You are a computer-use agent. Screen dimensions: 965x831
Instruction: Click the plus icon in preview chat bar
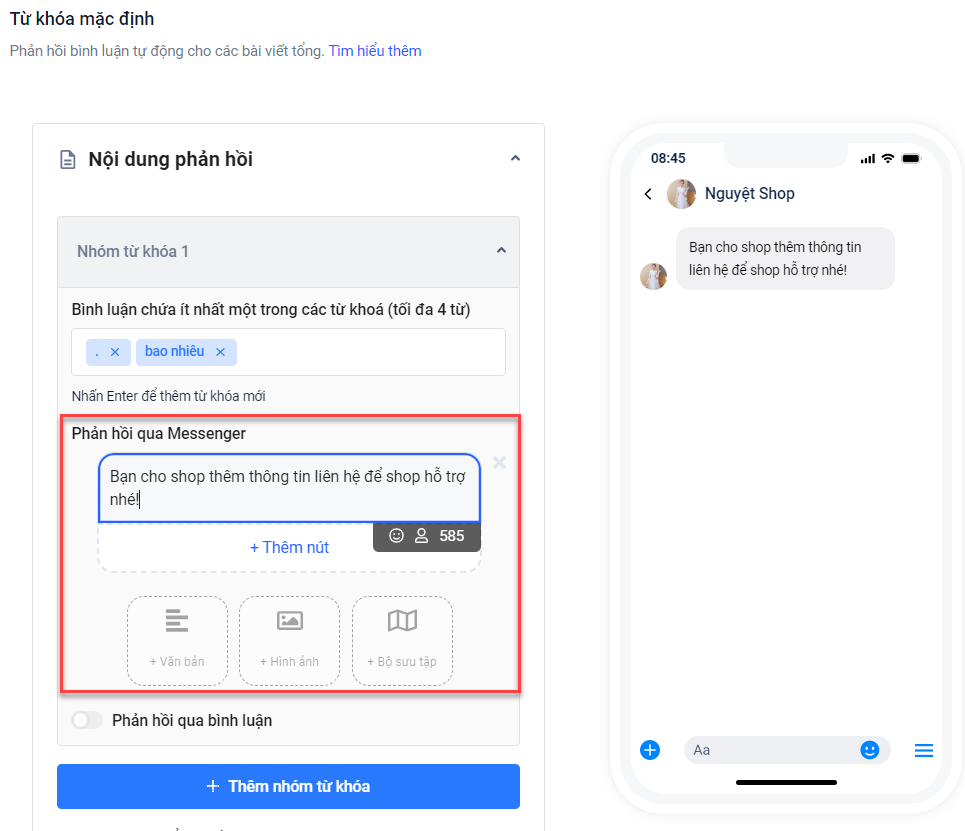point(650,750)
